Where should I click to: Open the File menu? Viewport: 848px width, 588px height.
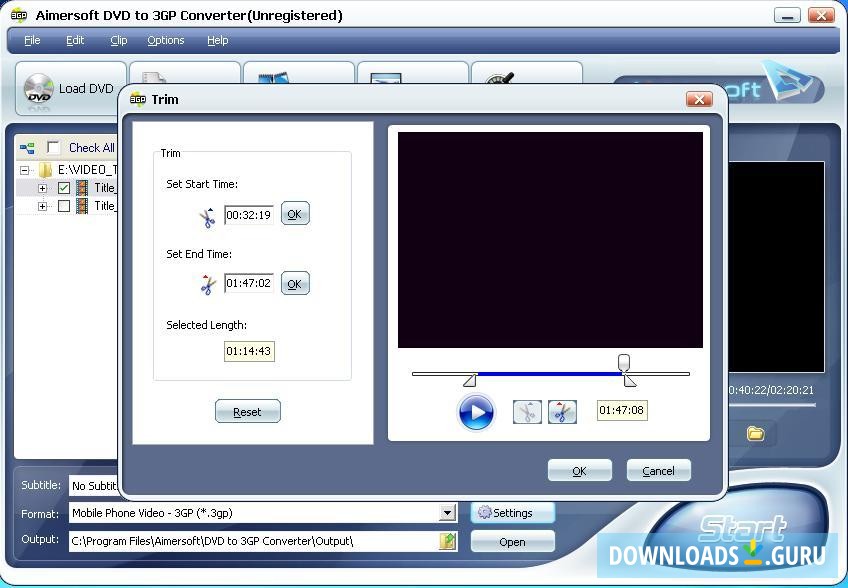(32, 41)
